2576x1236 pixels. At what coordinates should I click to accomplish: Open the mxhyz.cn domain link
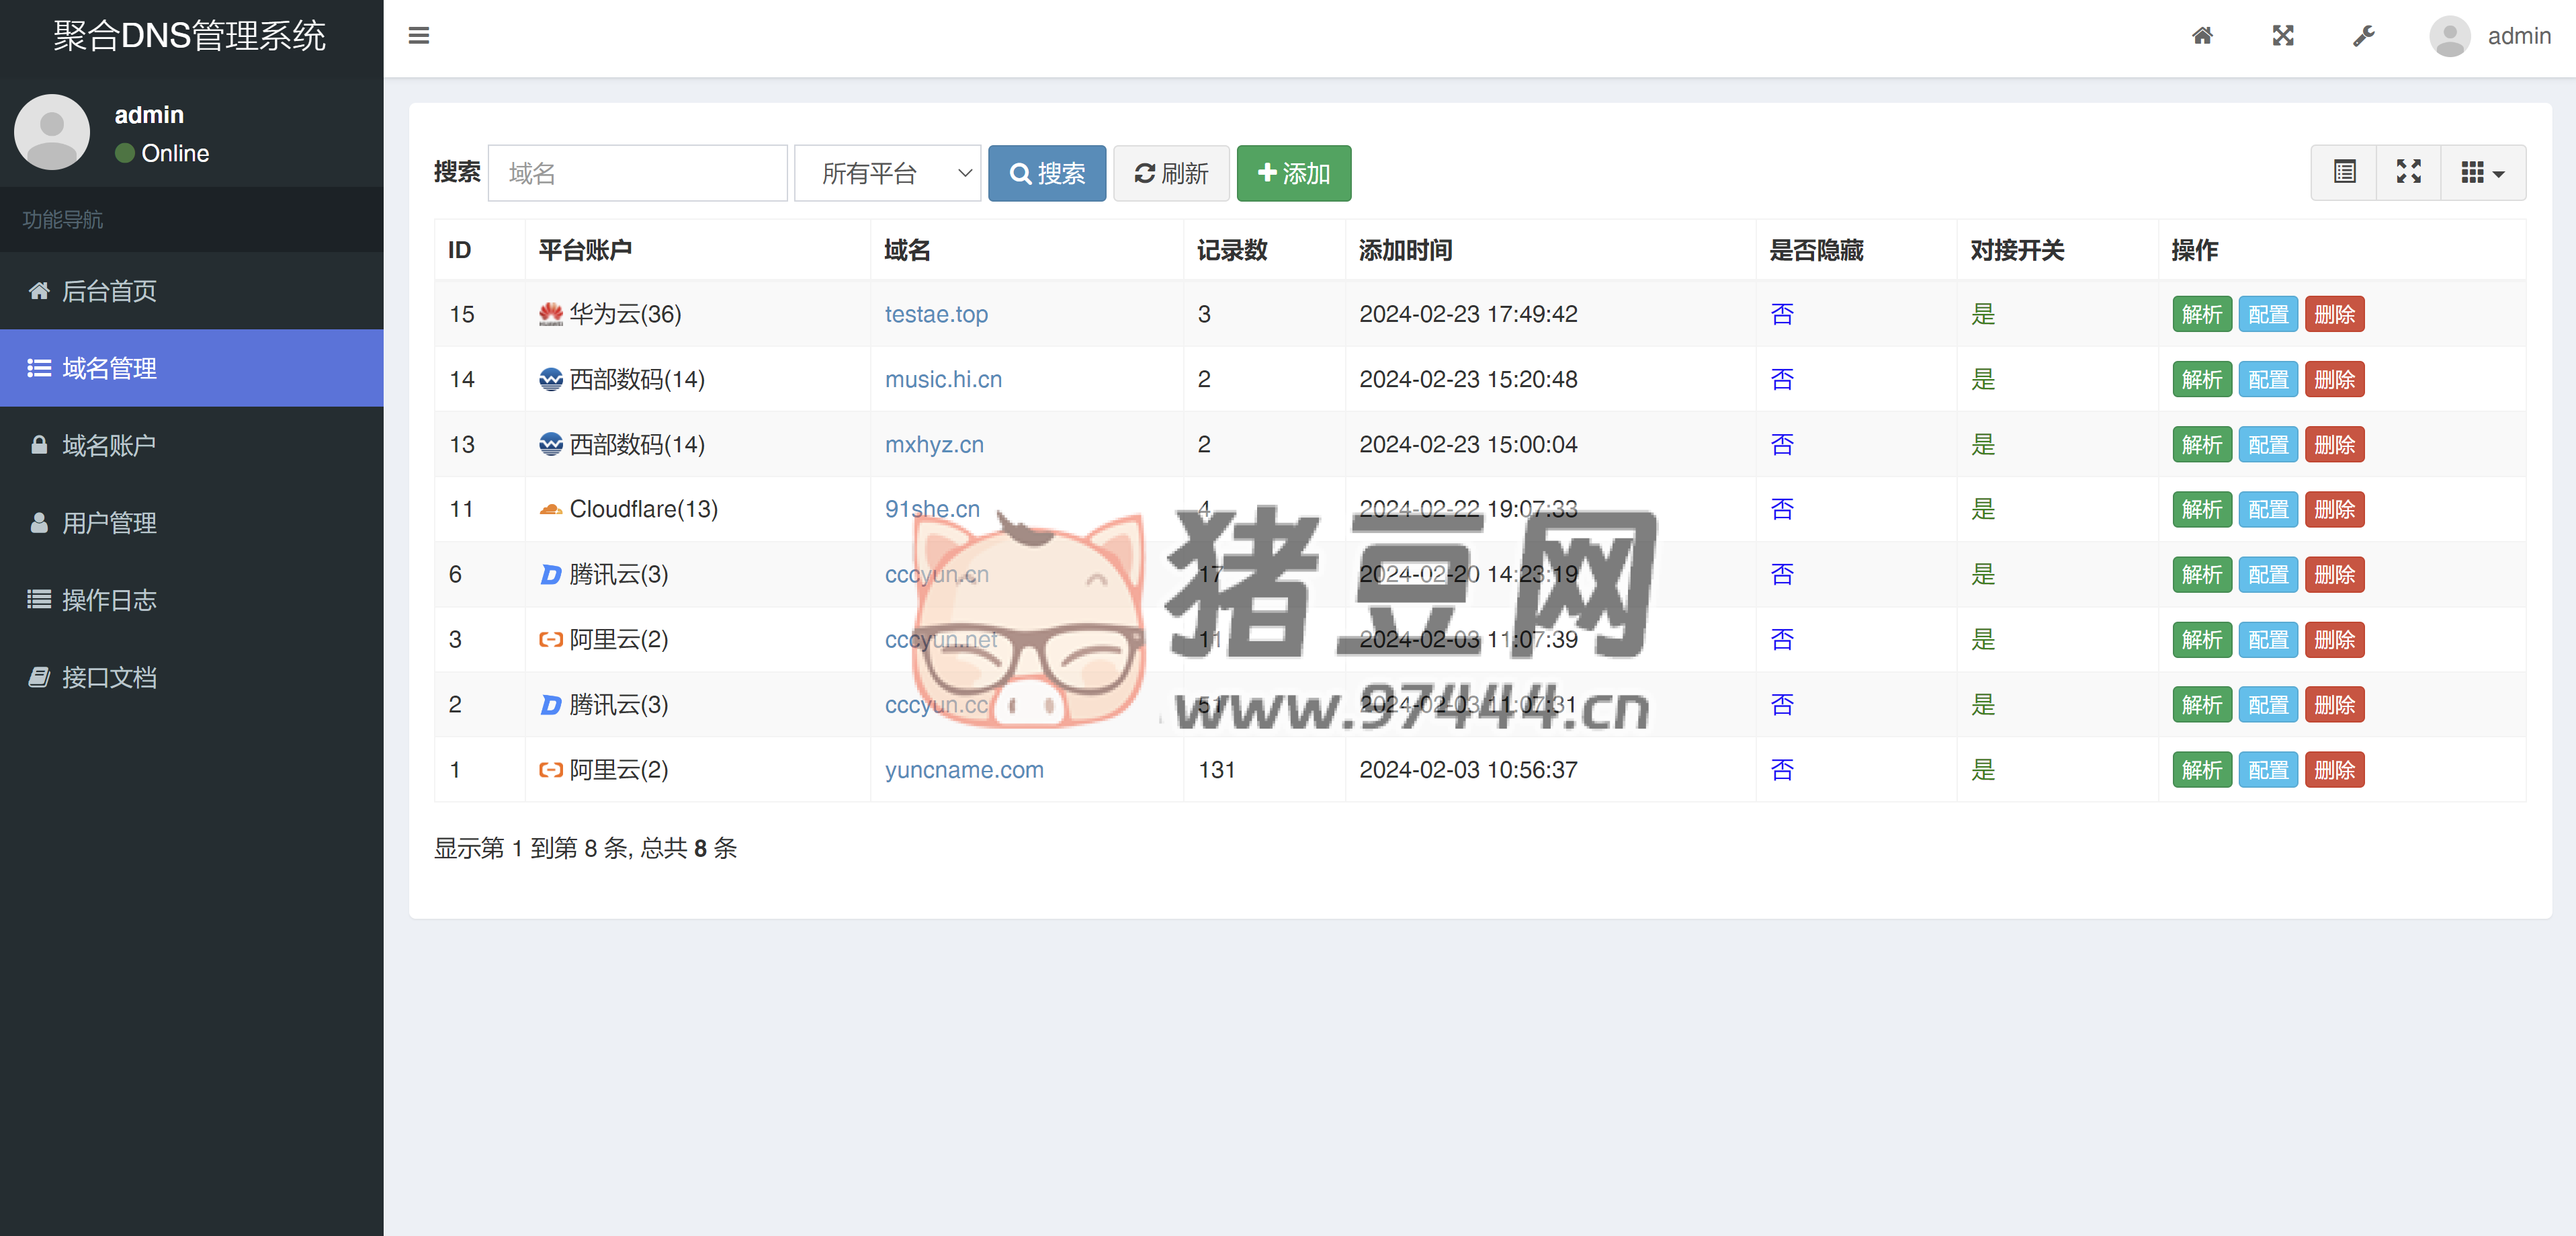pos(934,444)
